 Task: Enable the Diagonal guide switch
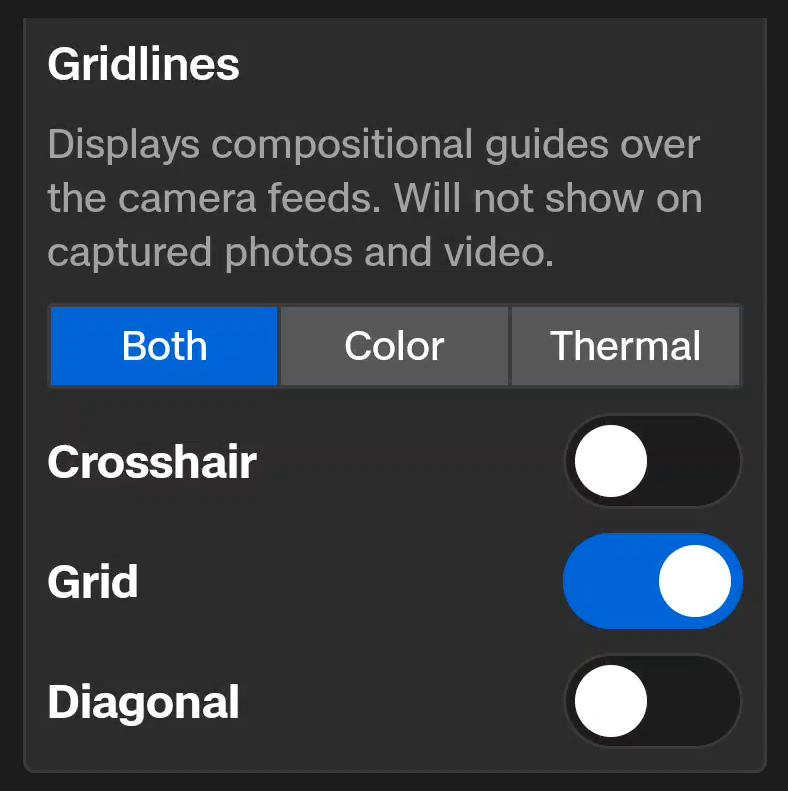point(652,701)
